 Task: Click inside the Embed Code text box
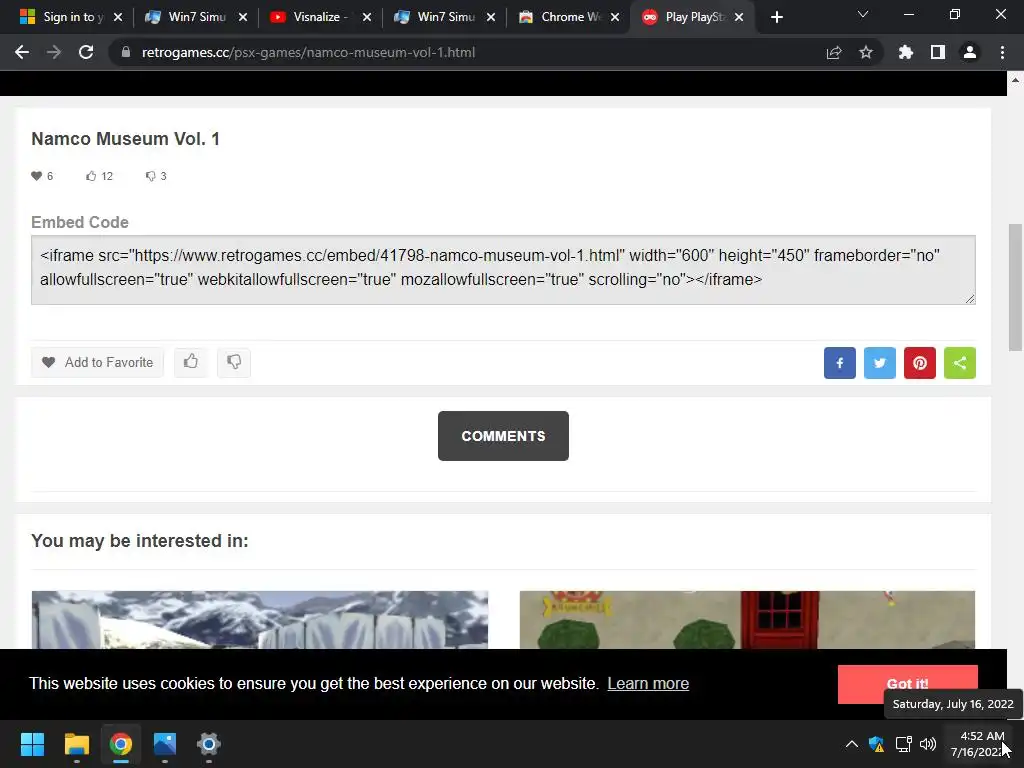[503, 270]
